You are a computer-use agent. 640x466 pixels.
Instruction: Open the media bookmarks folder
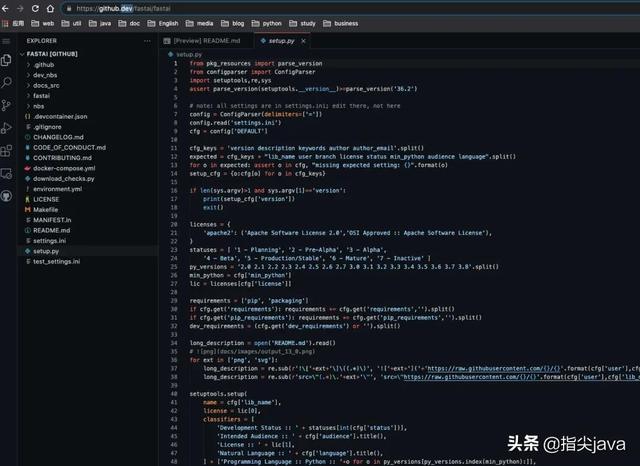(200, 24)
